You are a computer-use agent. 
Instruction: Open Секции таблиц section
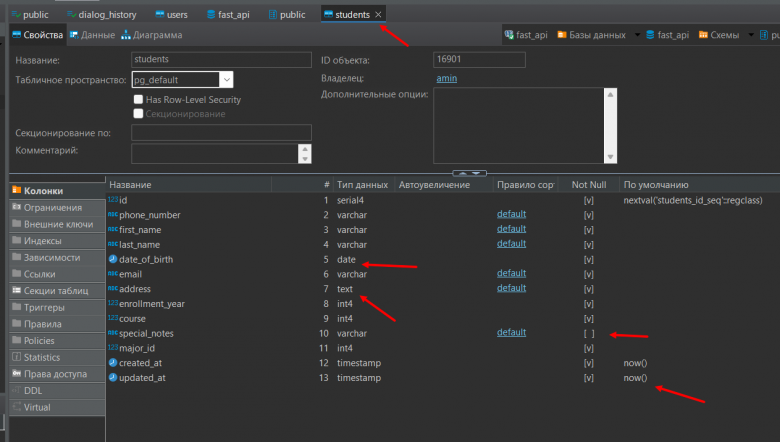tap(57, 291)
